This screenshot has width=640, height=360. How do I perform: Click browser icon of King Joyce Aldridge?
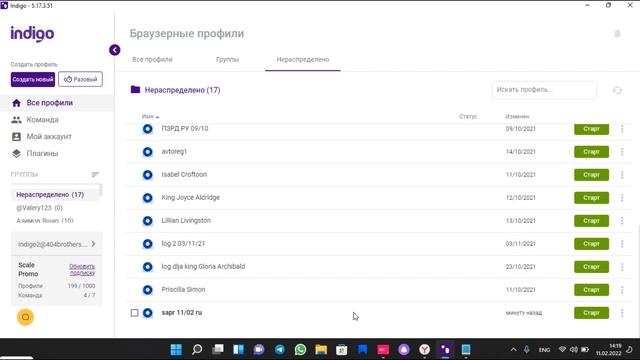click(147, 198)
